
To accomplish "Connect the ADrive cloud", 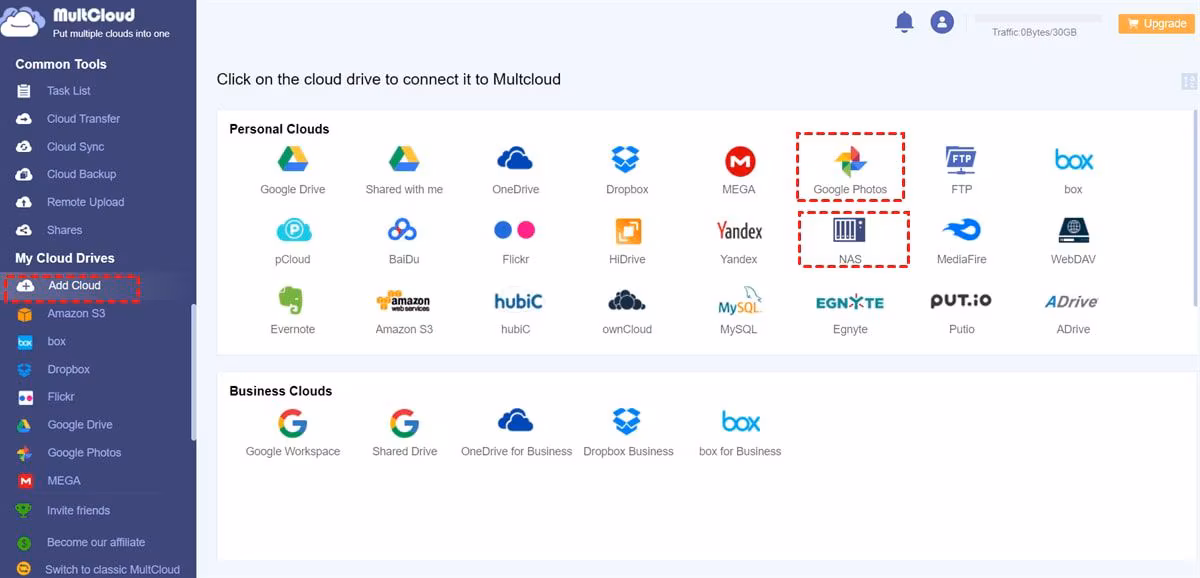I will [1072, 301].
